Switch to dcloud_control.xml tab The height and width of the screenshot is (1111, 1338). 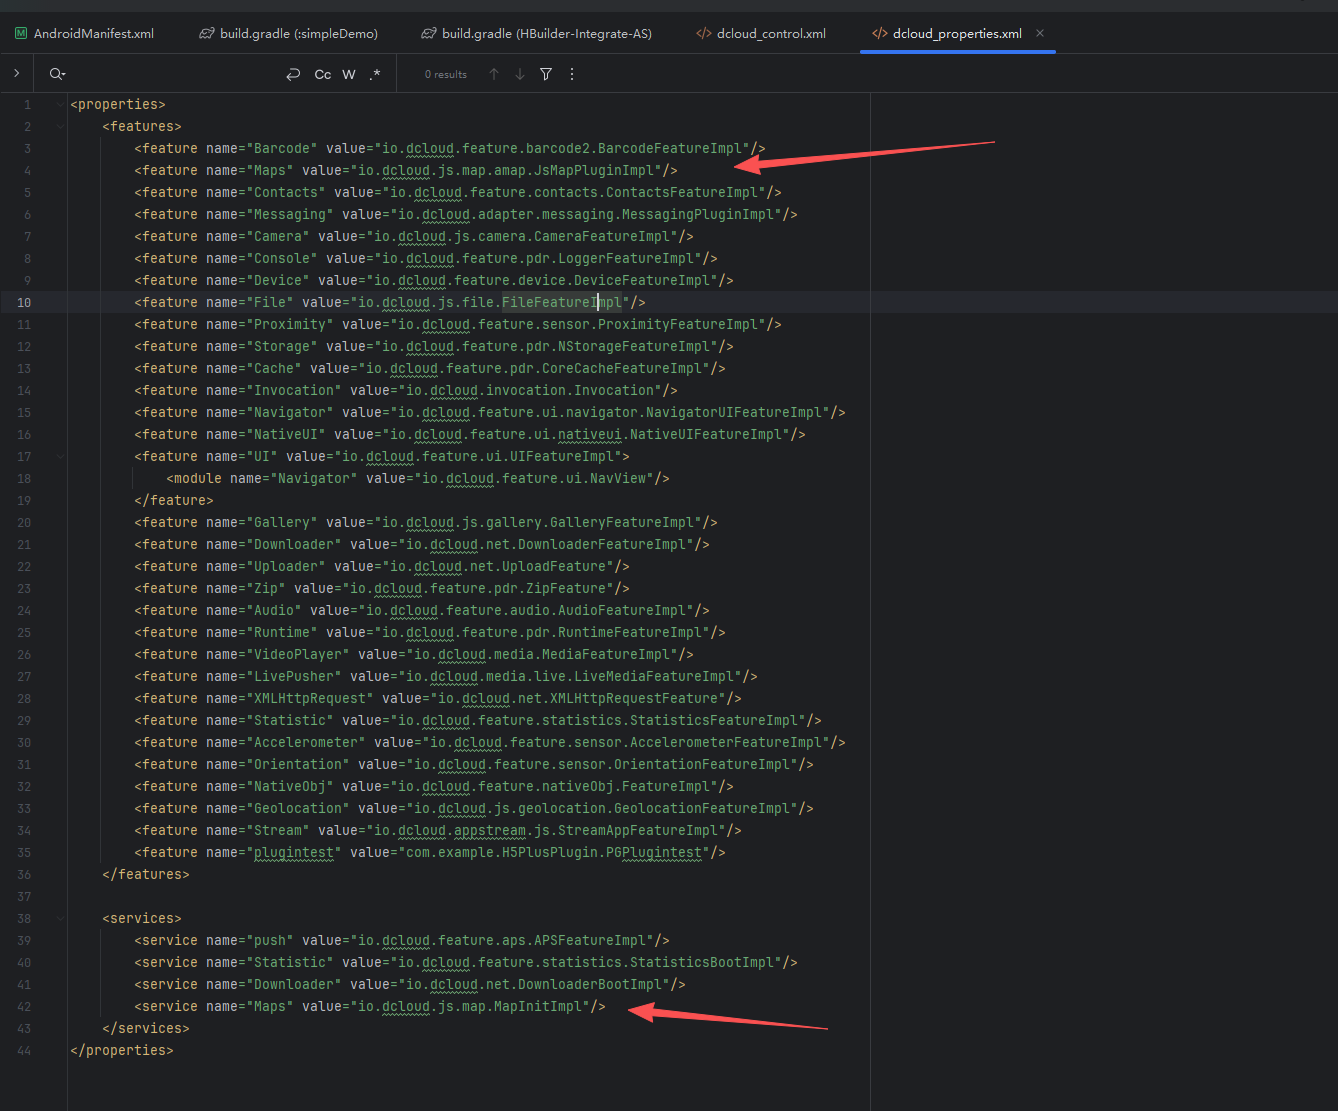coord(761,33)
